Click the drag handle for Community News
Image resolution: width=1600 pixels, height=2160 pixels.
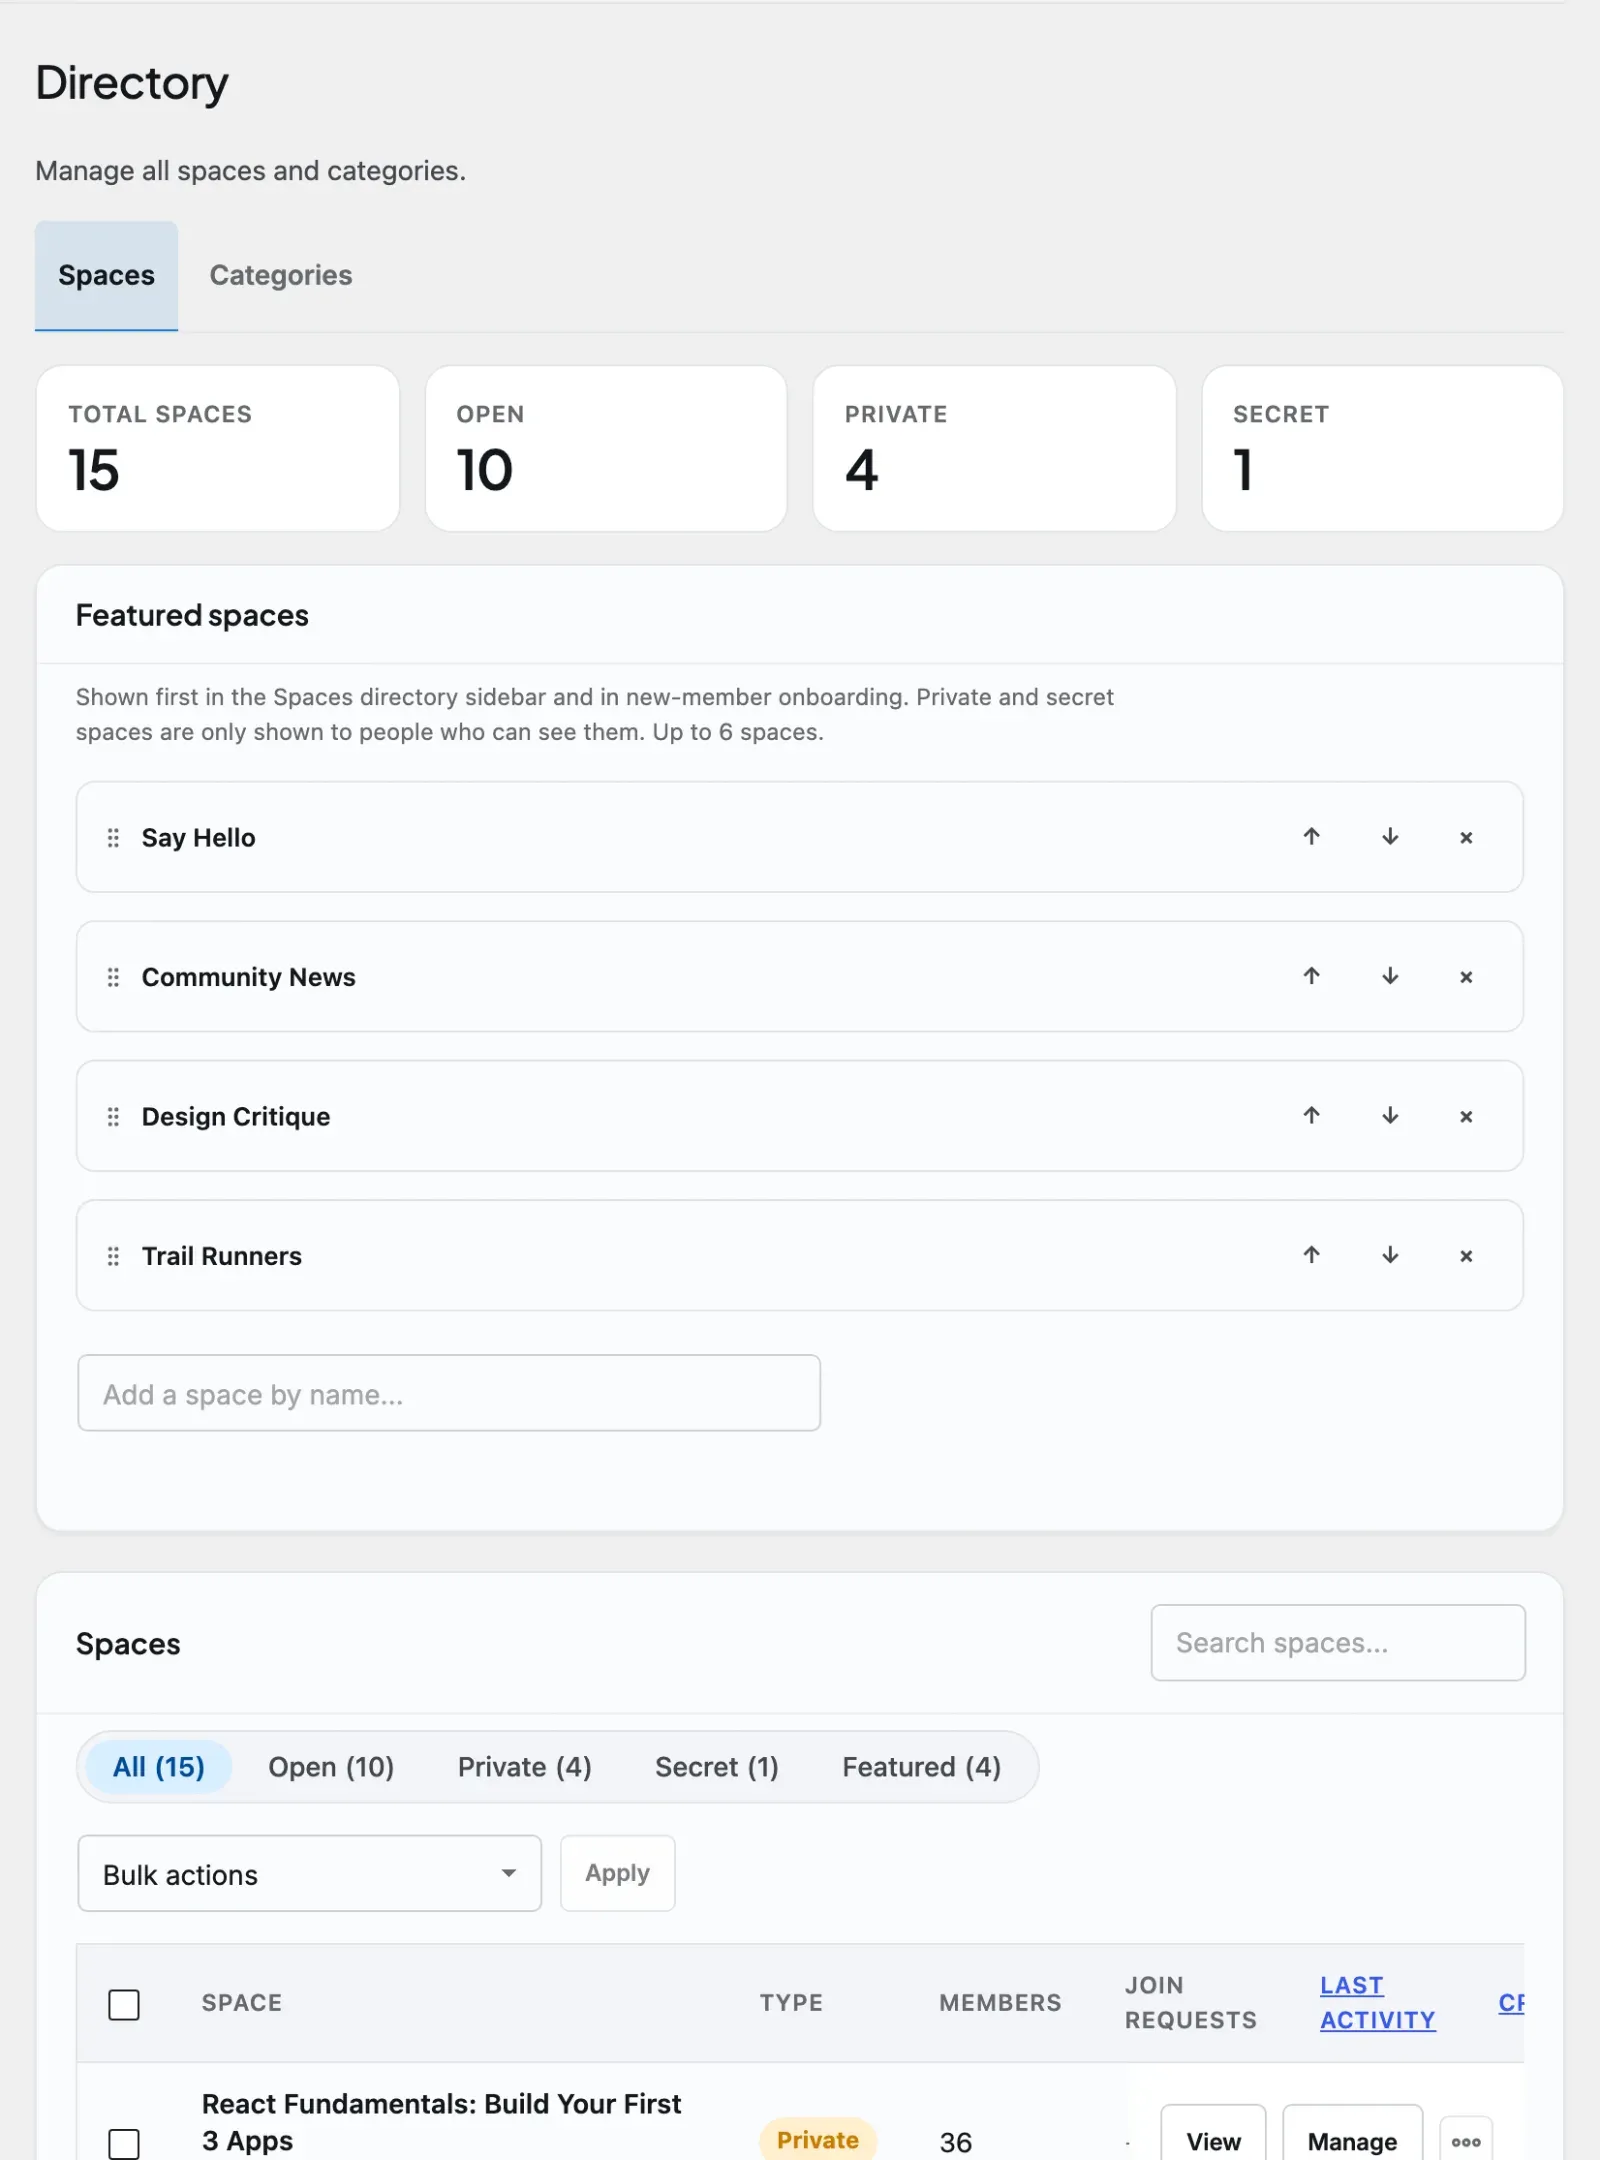[x=113, y=976]
